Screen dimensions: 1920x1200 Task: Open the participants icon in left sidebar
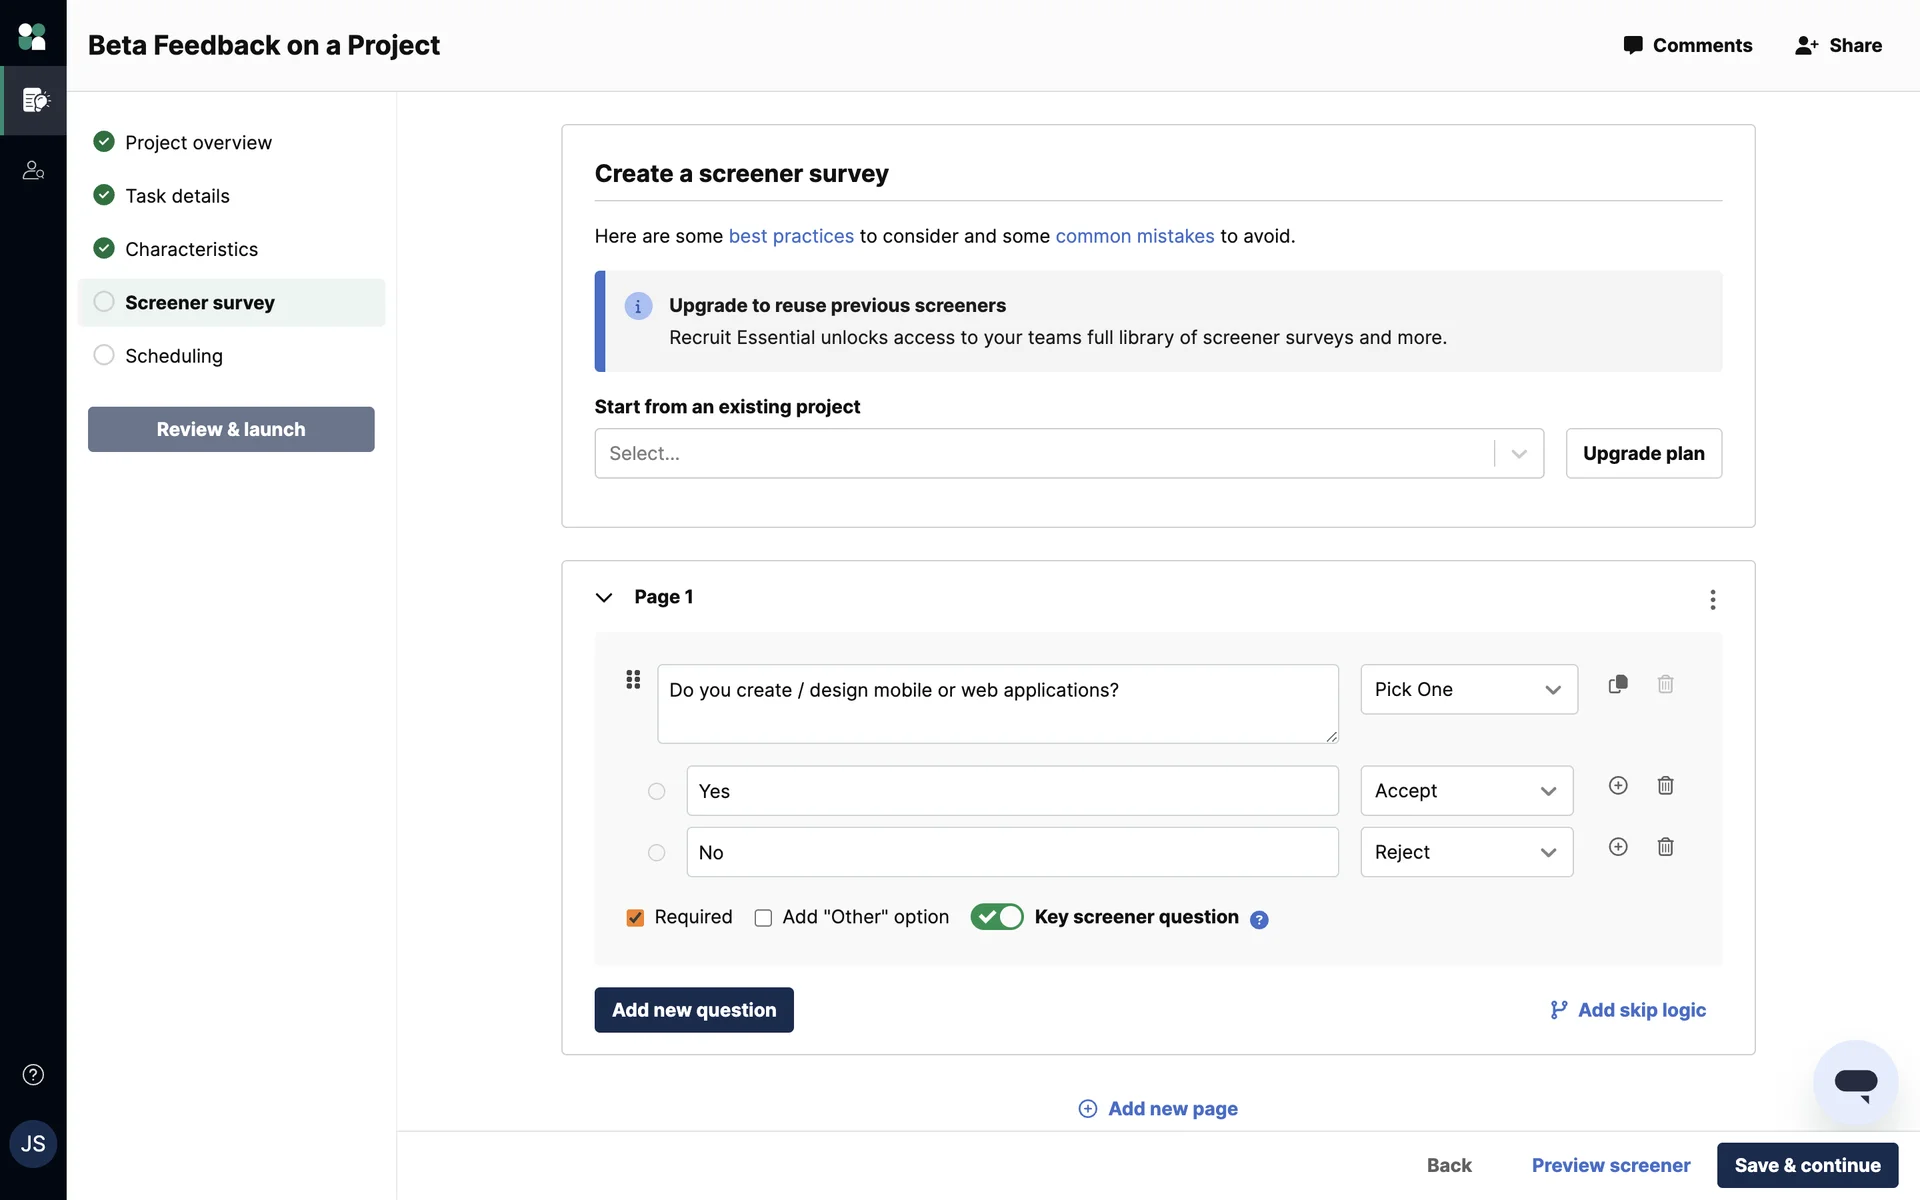click(33, 171)
